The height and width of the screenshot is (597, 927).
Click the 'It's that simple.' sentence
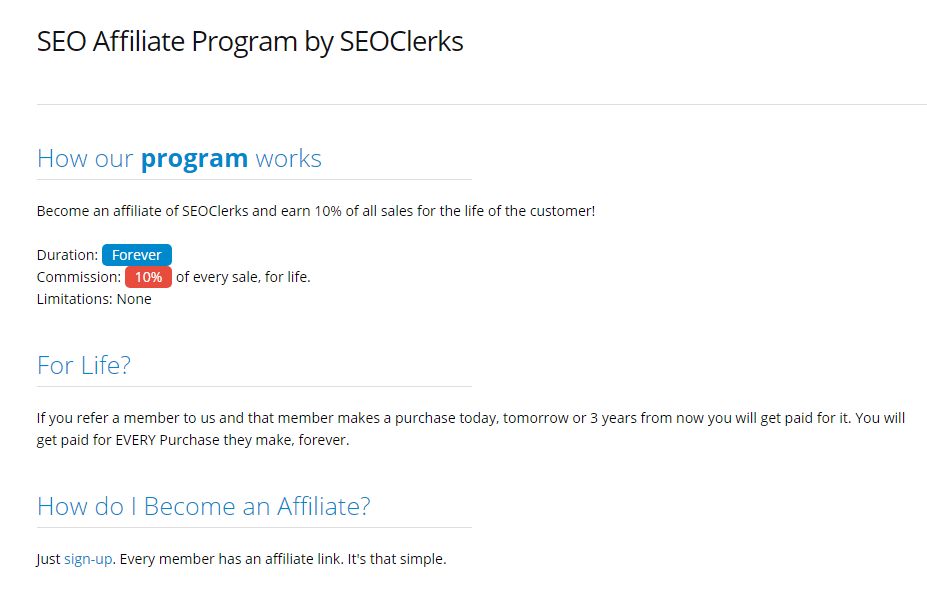tap(397, 559)
